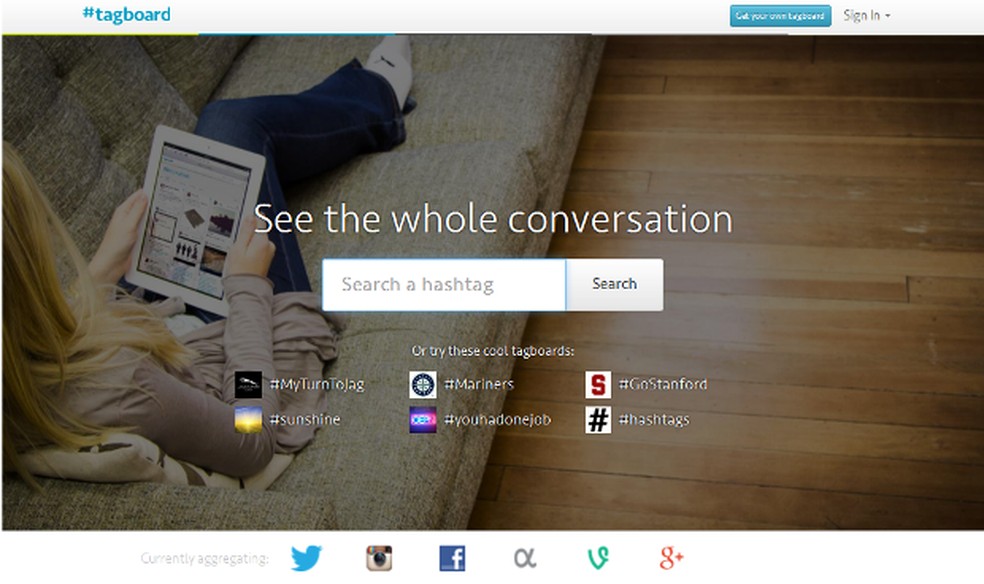Open the Vine icon
The height and width of the screenshot is (584, 984).
598,558
